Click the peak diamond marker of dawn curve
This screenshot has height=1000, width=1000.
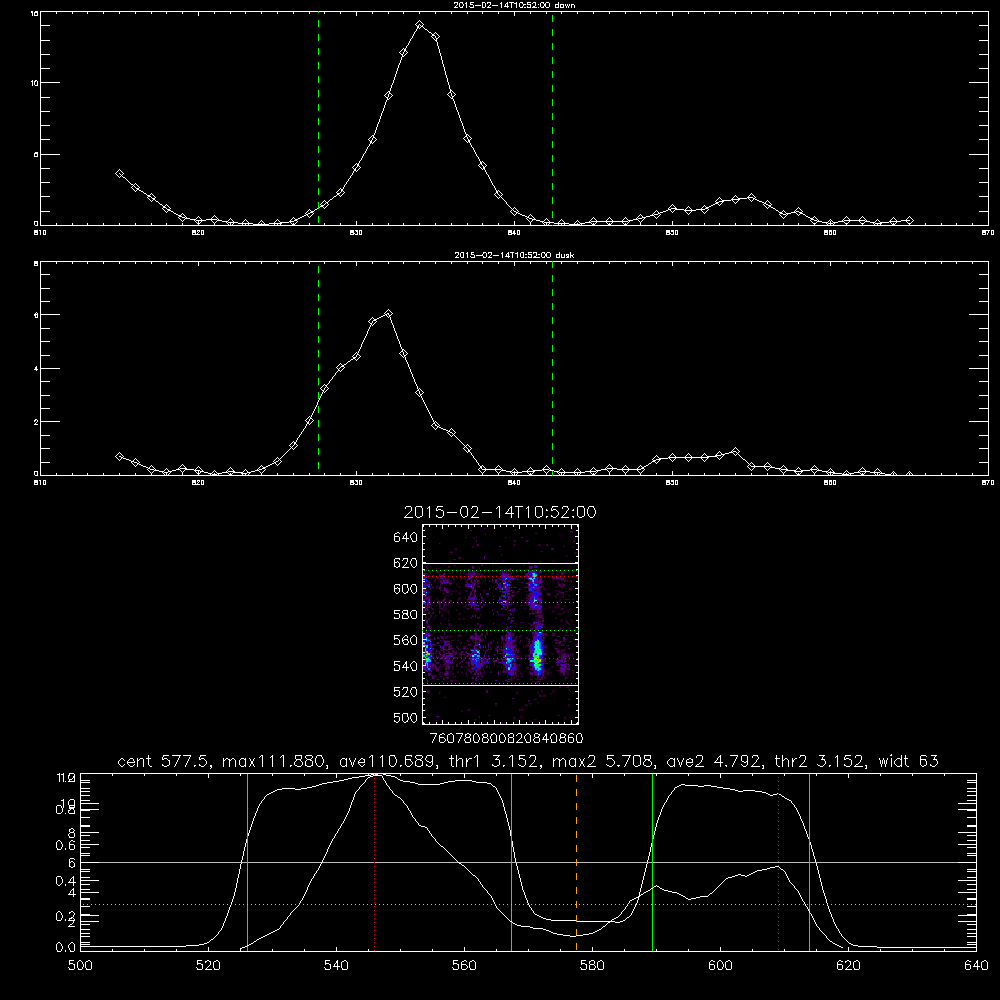(420, 25)
